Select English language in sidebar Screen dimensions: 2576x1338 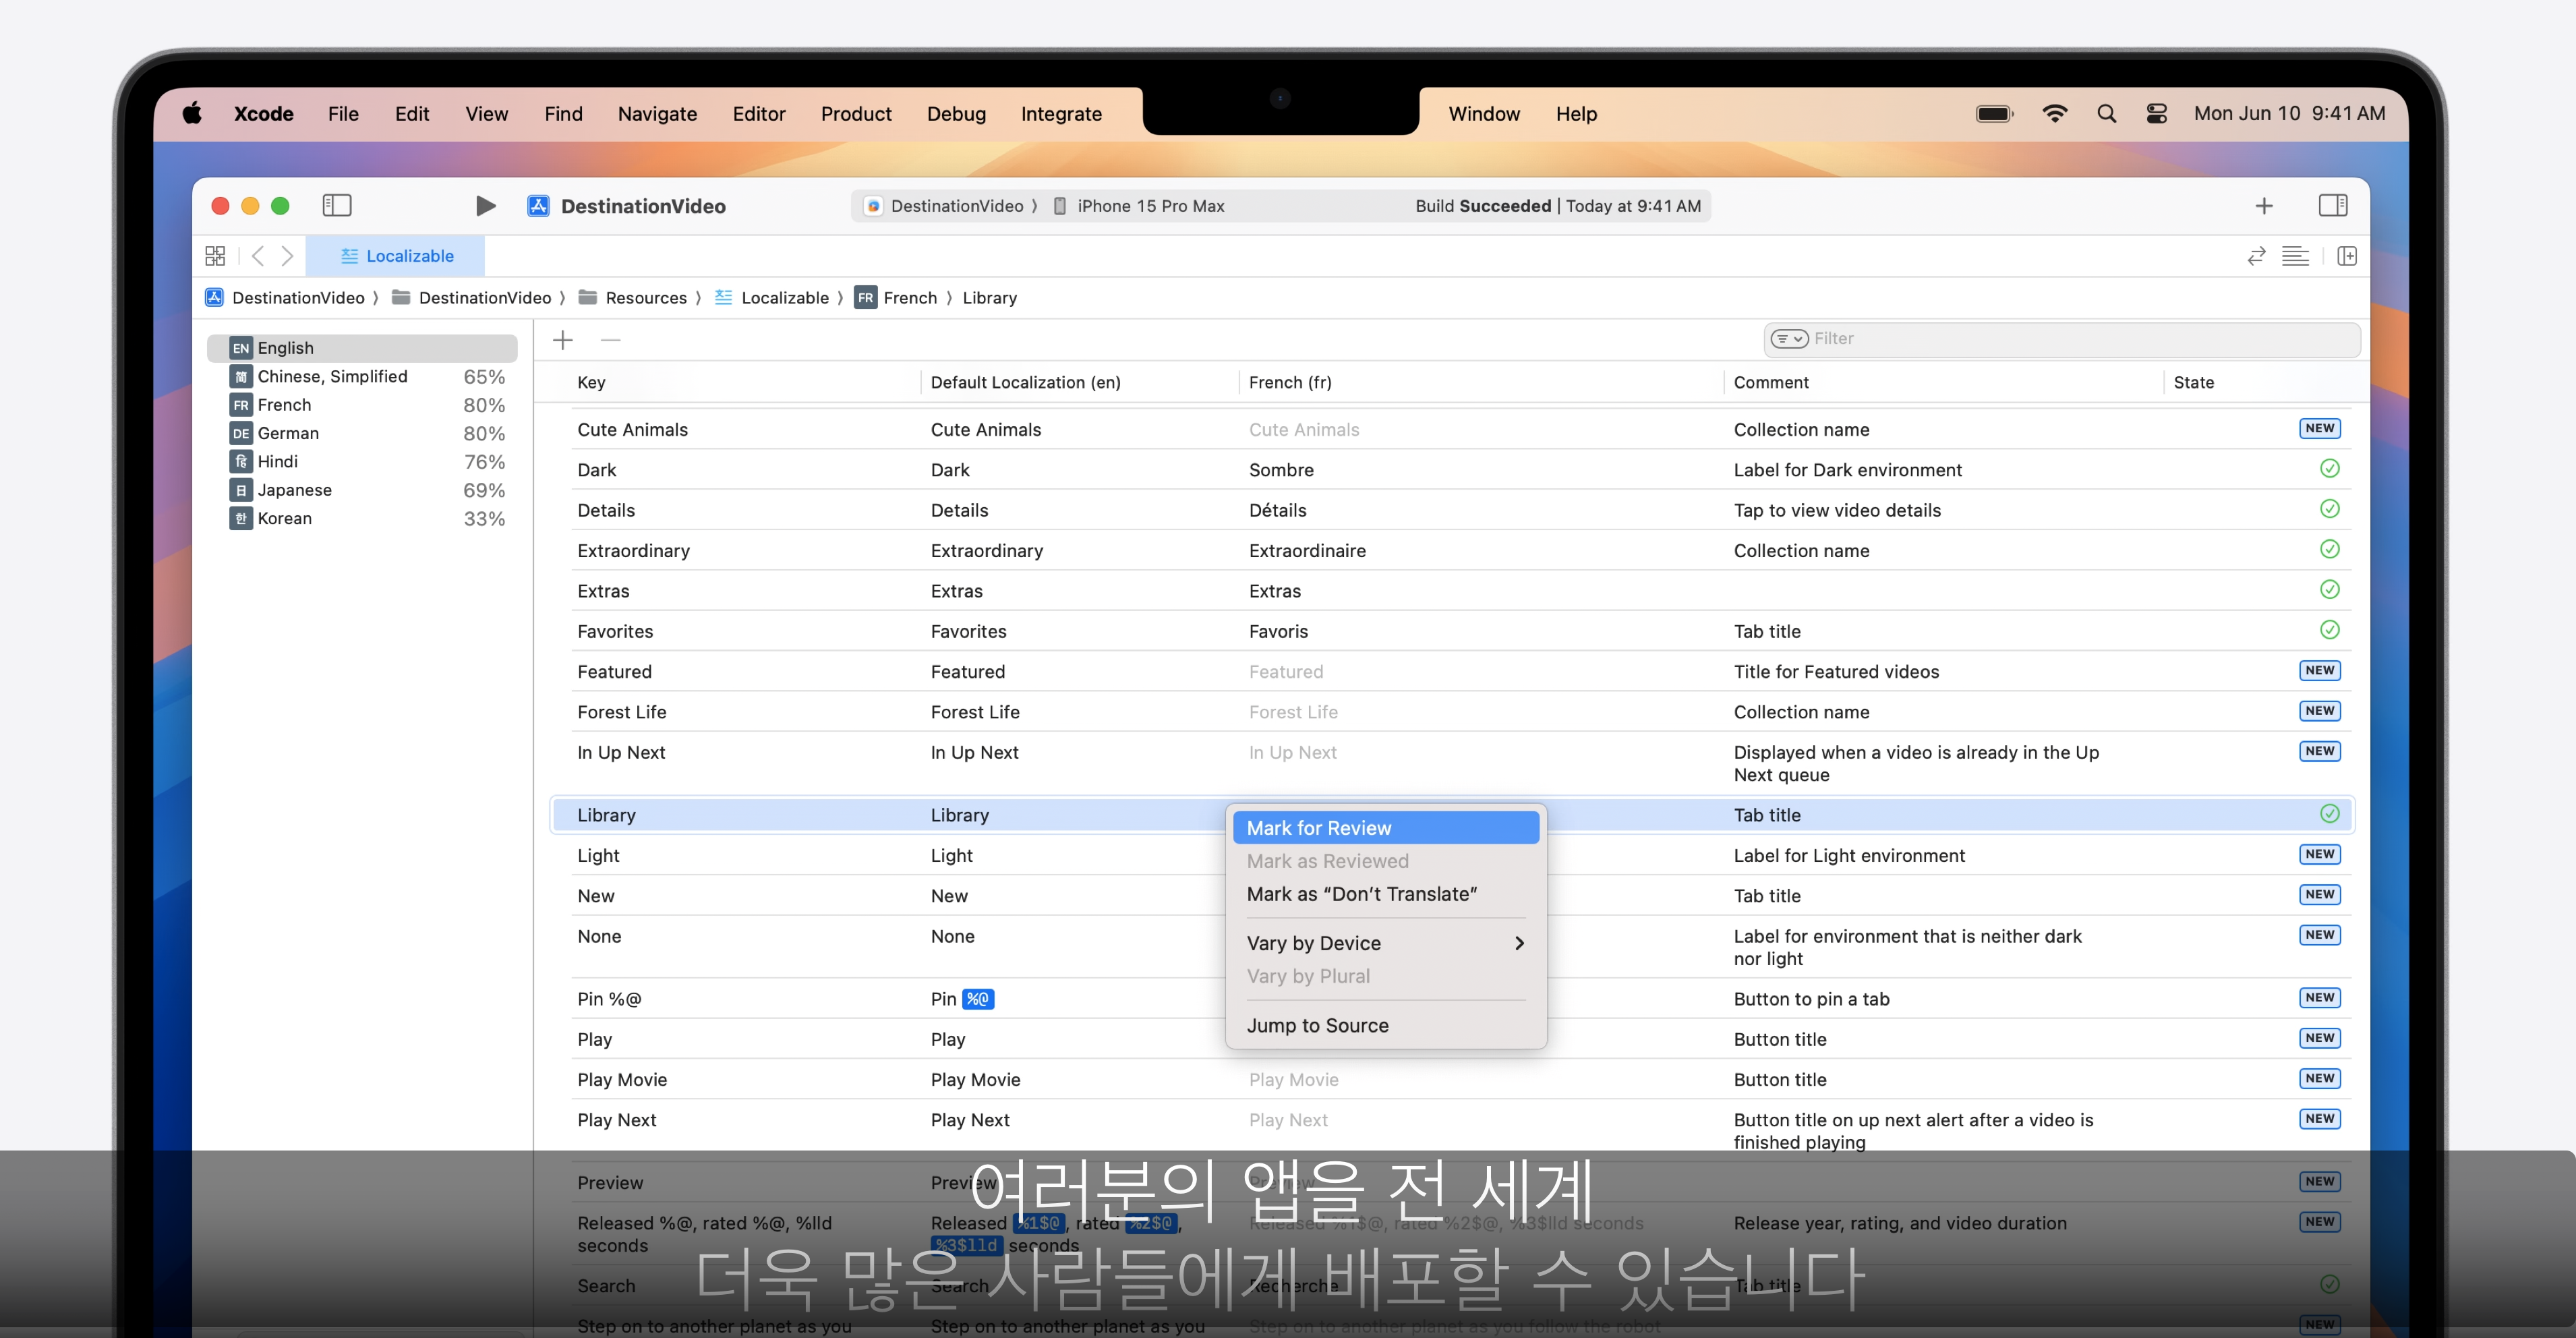point(362,348)
